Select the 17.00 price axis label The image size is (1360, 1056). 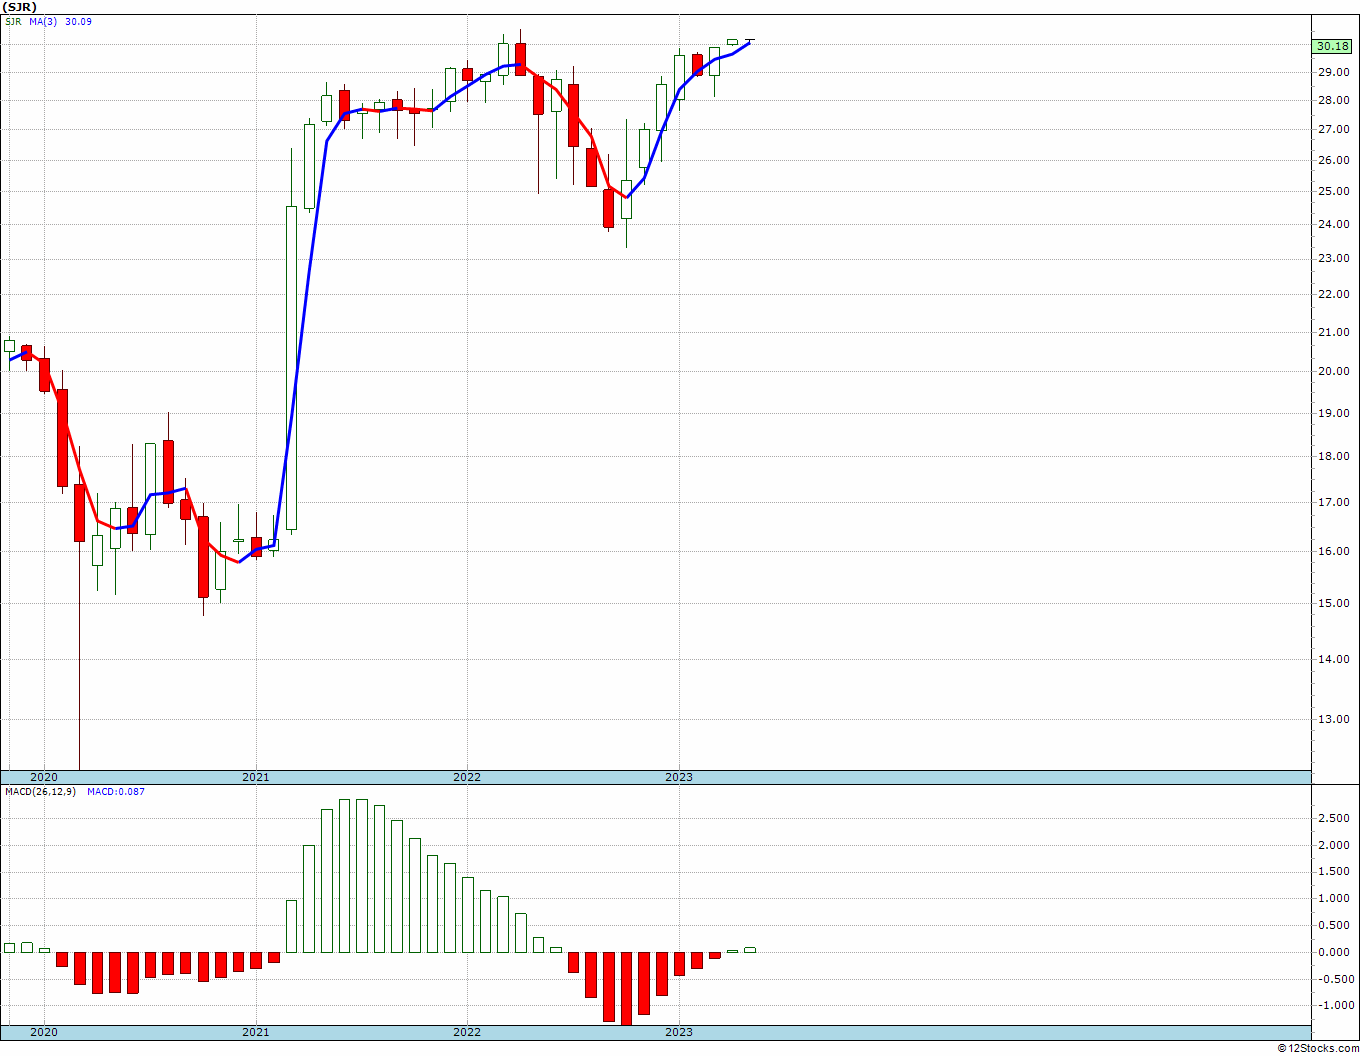[1334, 503]
